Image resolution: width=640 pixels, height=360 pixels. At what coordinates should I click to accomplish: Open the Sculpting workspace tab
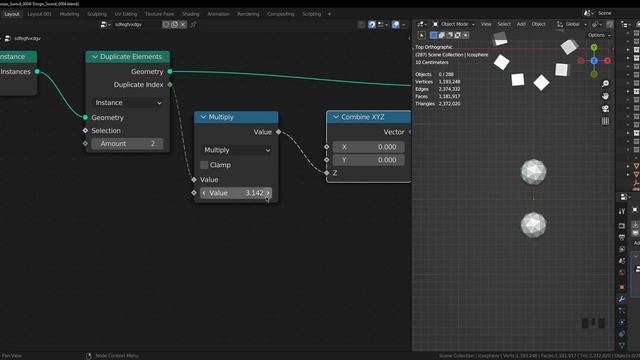click(97, 14)
